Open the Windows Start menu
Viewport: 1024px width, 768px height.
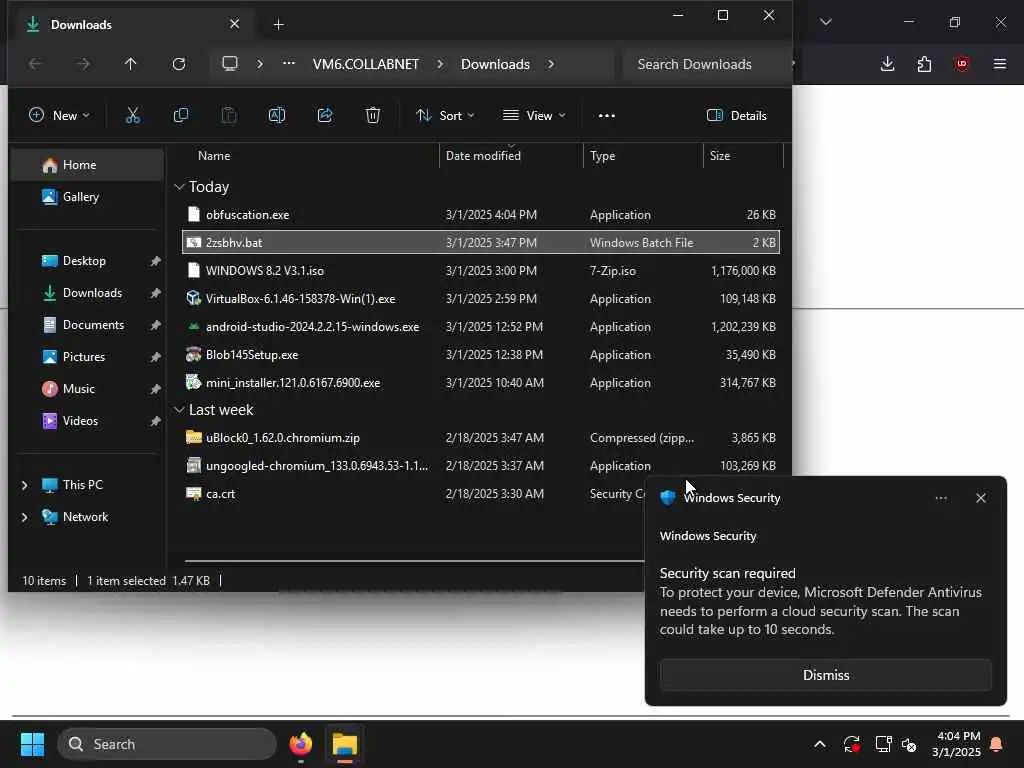pyautogui.click(x=32, y=744)
